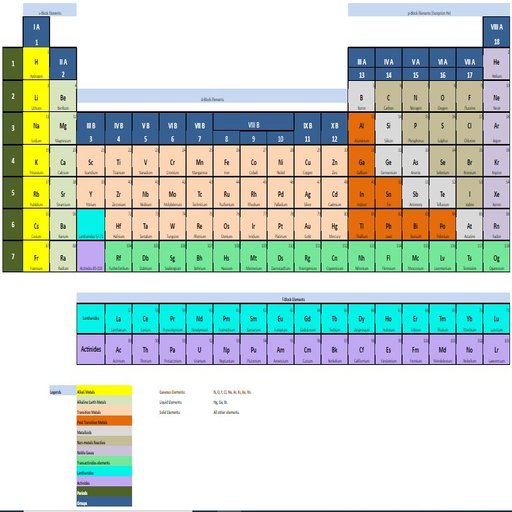512x512 pixels.
Task: Select the Gallium (Ga) cell
Action: coord(361,160)
